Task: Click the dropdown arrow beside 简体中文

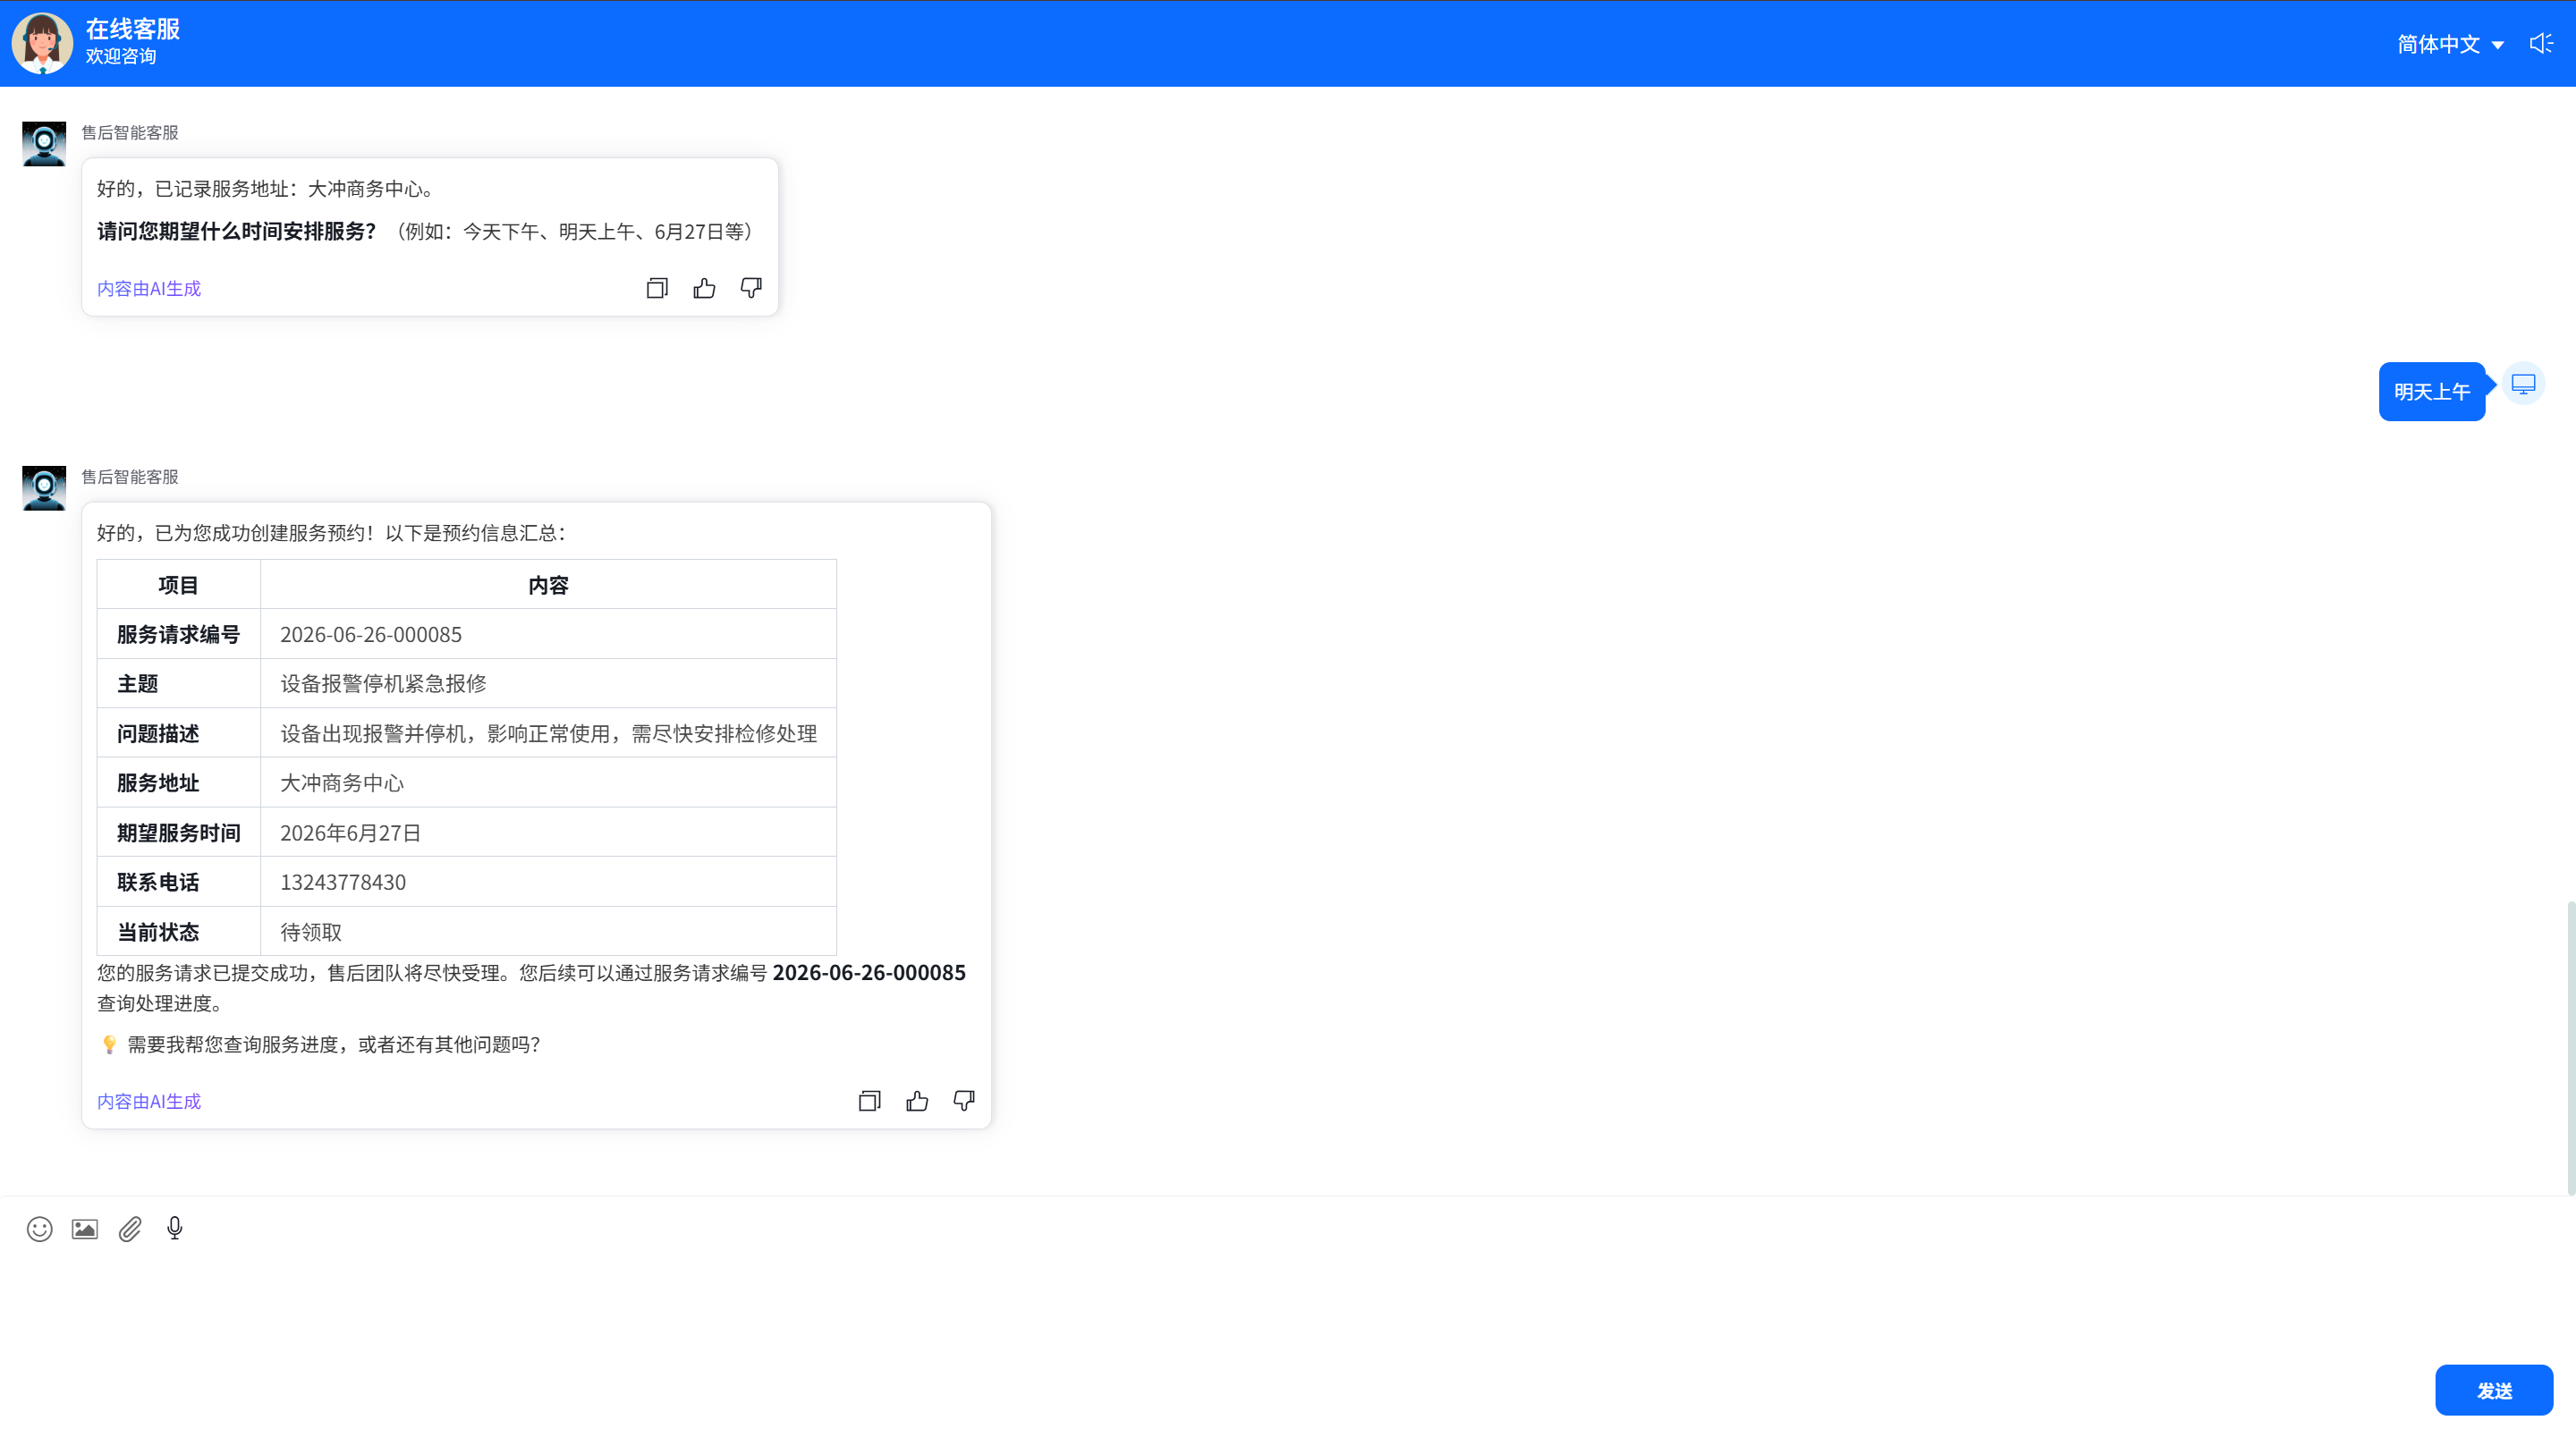Action: click(x=2497, y=45)
